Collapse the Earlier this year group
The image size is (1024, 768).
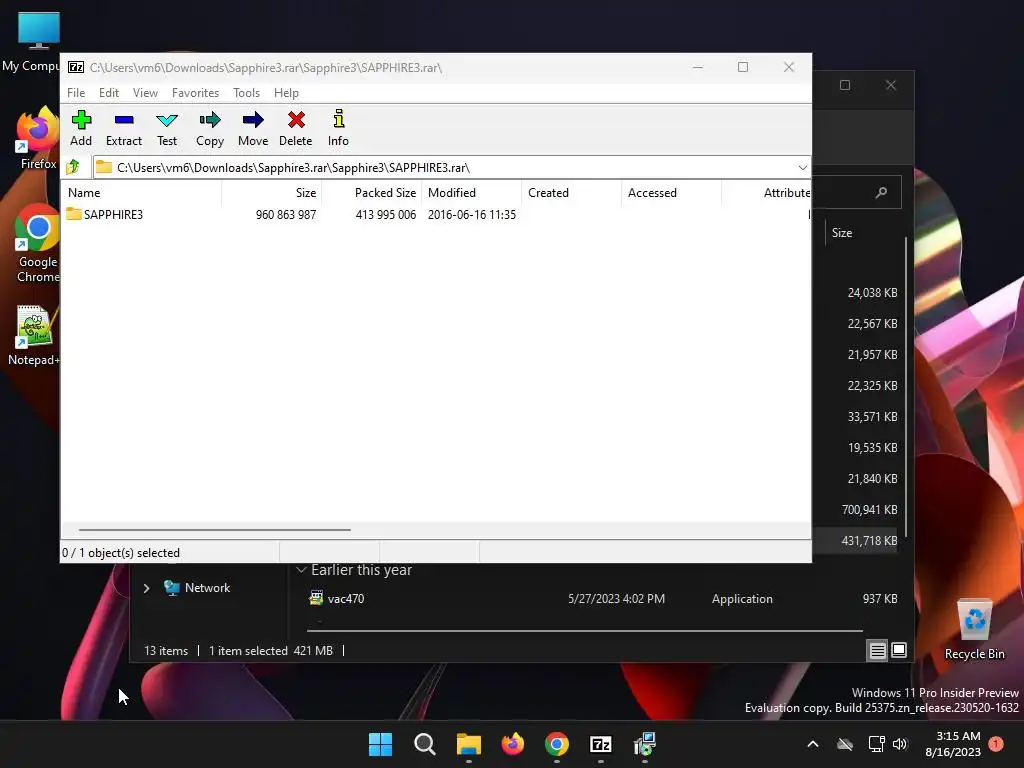[x=301, y=570]
